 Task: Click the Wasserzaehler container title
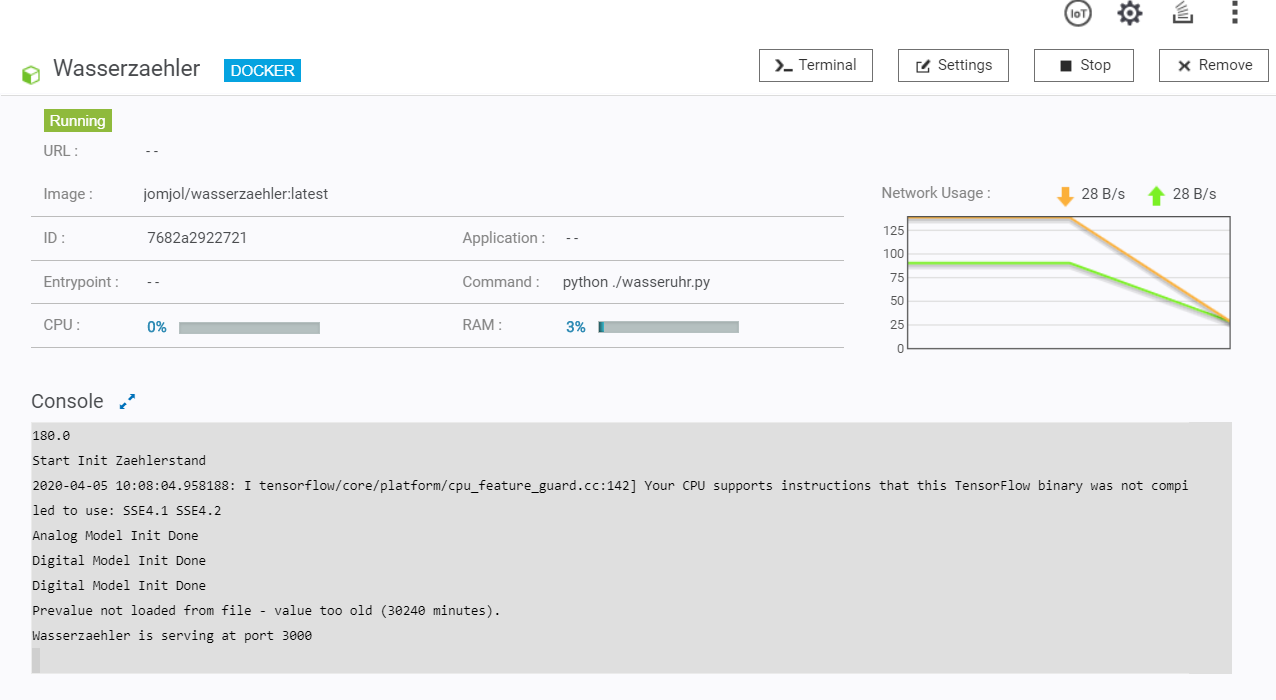click(127, 68)
